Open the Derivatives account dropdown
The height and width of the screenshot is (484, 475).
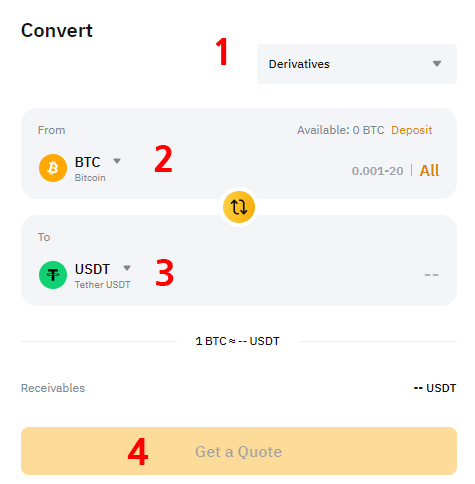click(x=357, y=64)
